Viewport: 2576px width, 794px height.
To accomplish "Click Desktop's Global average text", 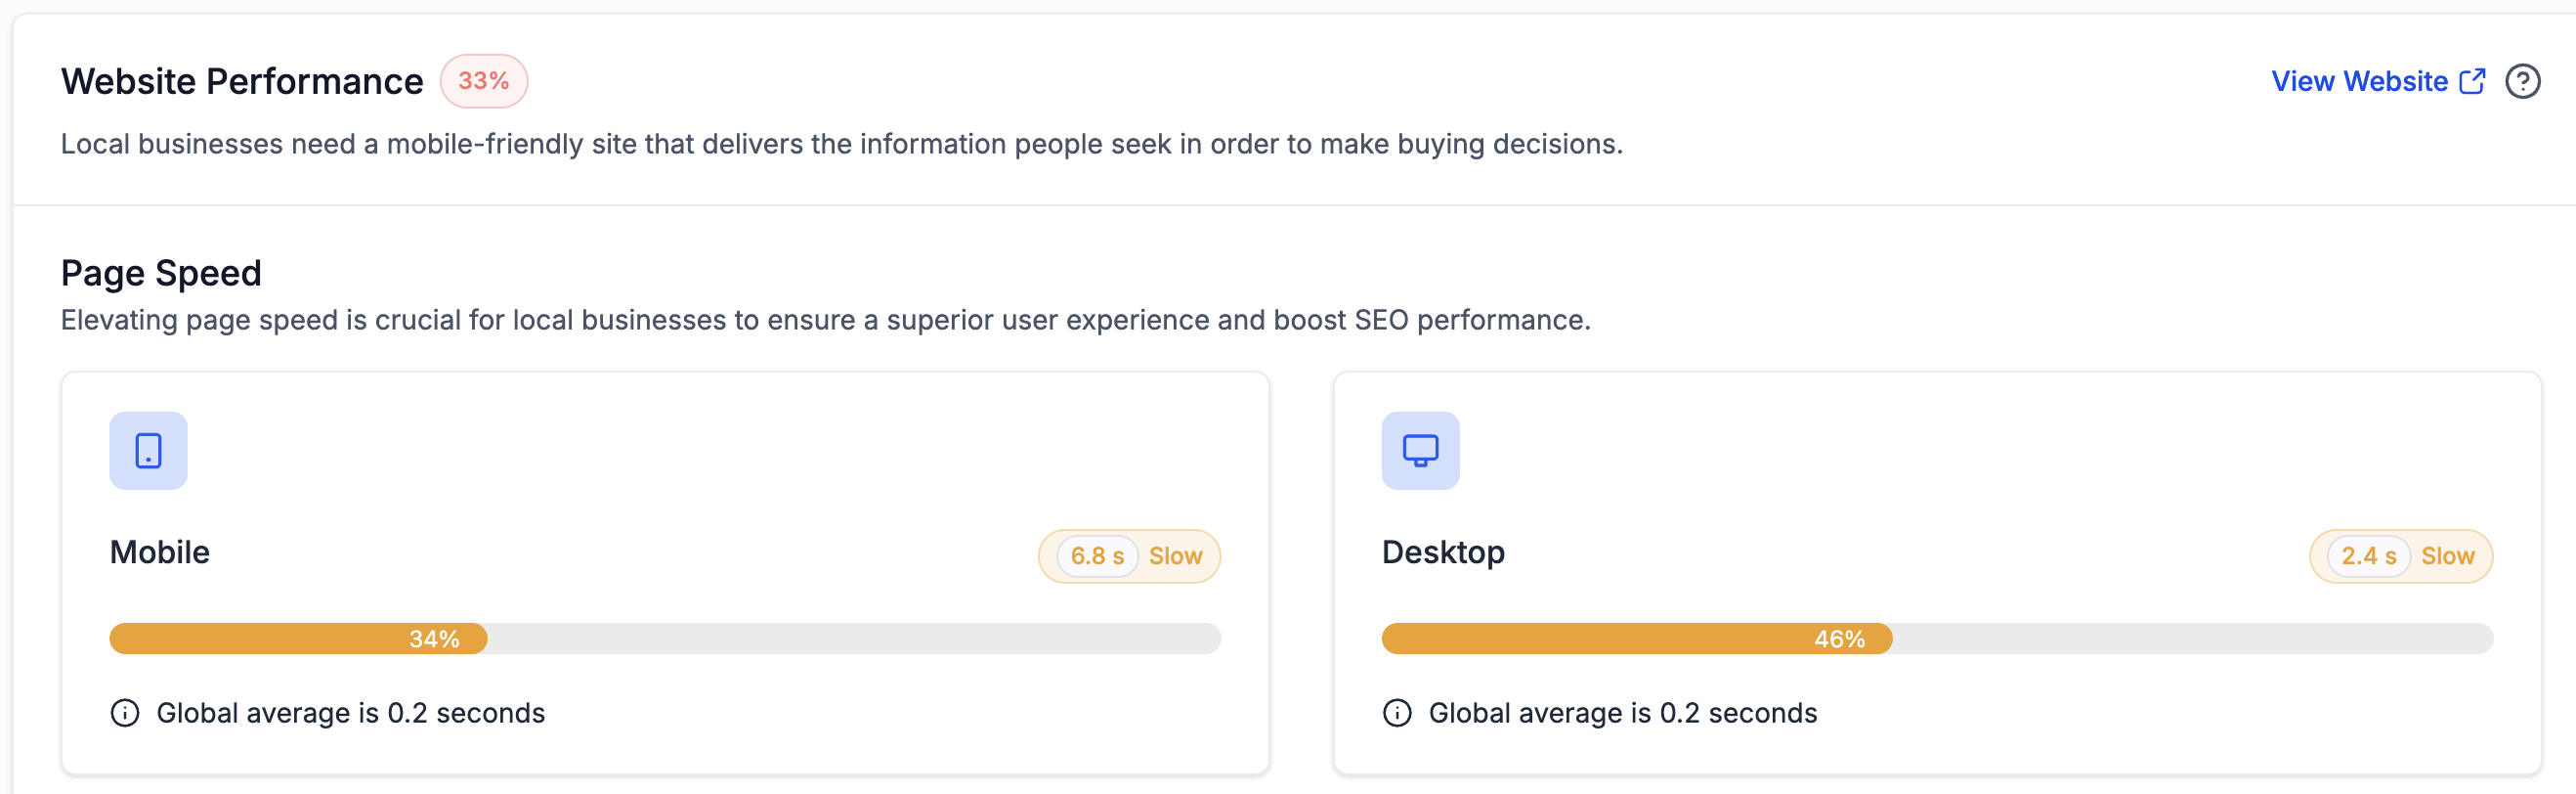I will pos(1622,713).
